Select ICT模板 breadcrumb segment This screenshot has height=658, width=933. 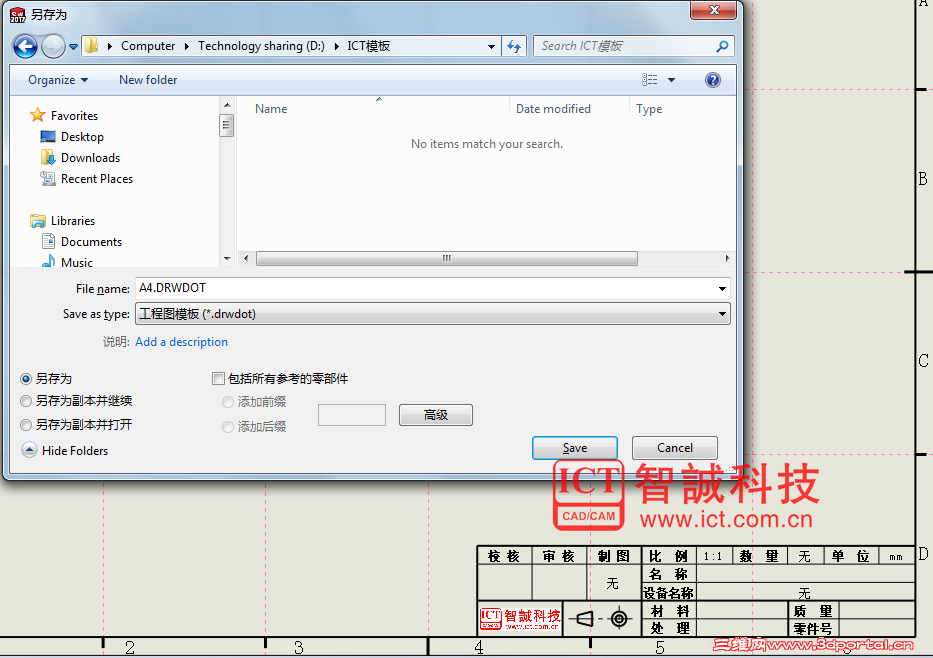(x=368, y=46)
